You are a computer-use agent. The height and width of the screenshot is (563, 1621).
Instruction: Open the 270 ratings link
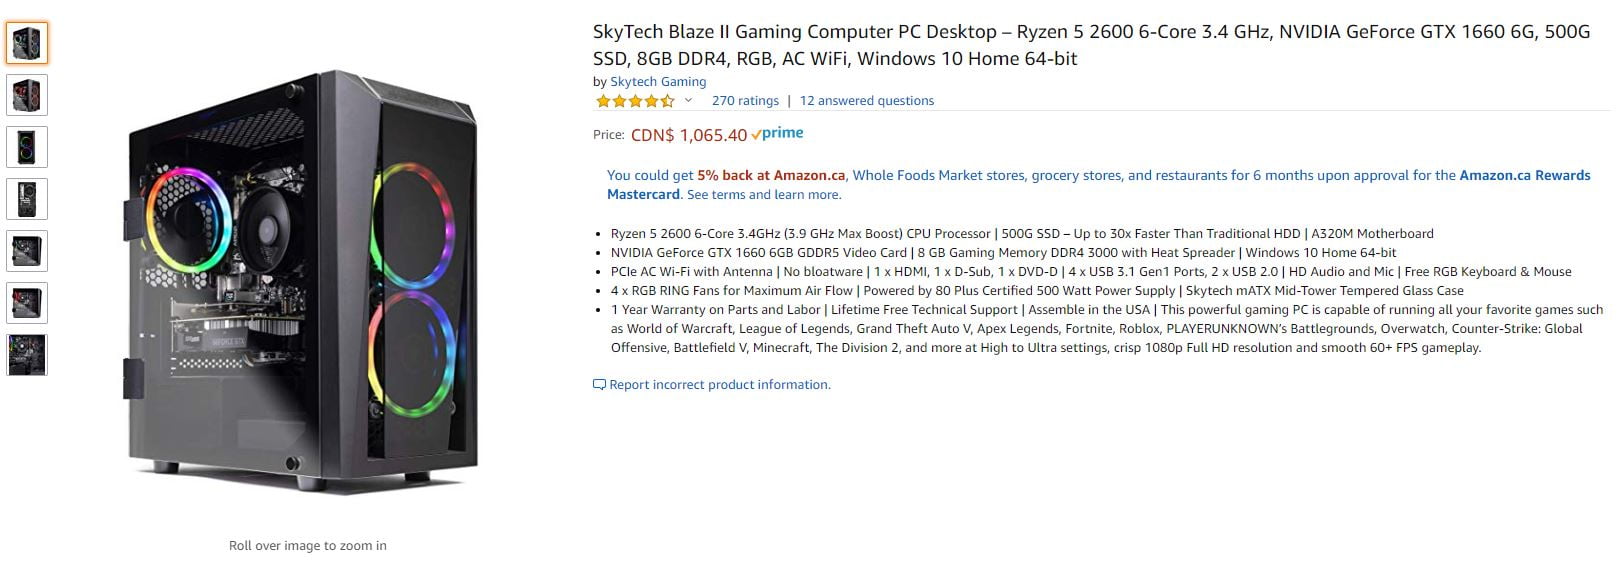(x=745, y=101)
